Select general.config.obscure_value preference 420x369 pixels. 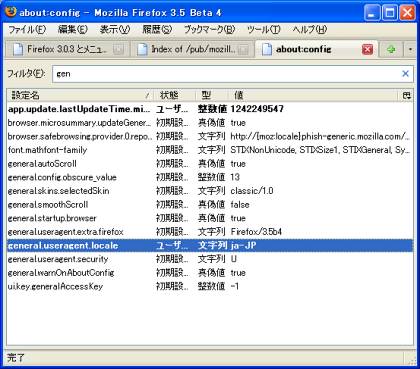[x=210, y=177]
